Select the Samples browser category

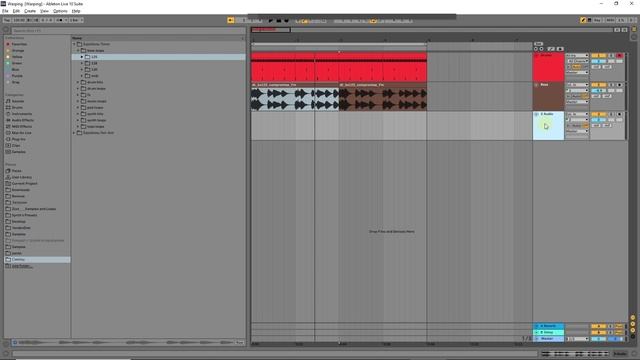[18, 152]
